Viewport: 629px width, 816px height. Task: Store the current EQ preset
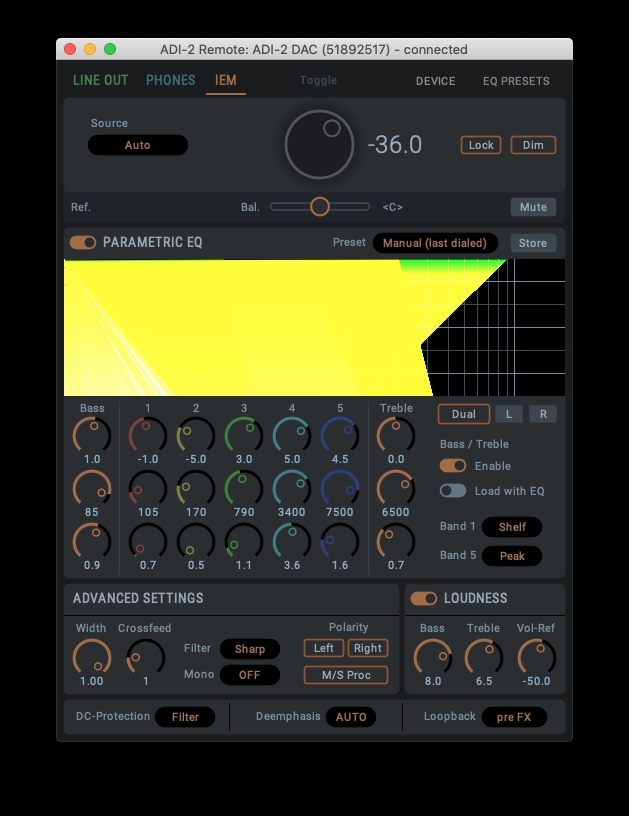point(533,243)
